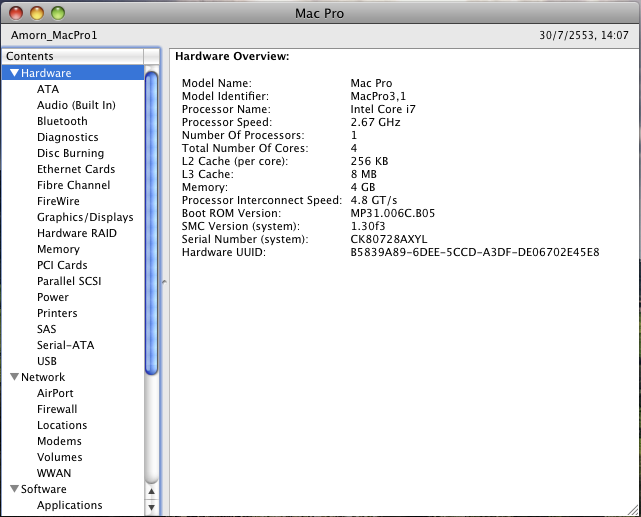The height and width of the screenshot is (517, 641).
Task: Collapse the Software section triangle
Action: pos(15,489)
